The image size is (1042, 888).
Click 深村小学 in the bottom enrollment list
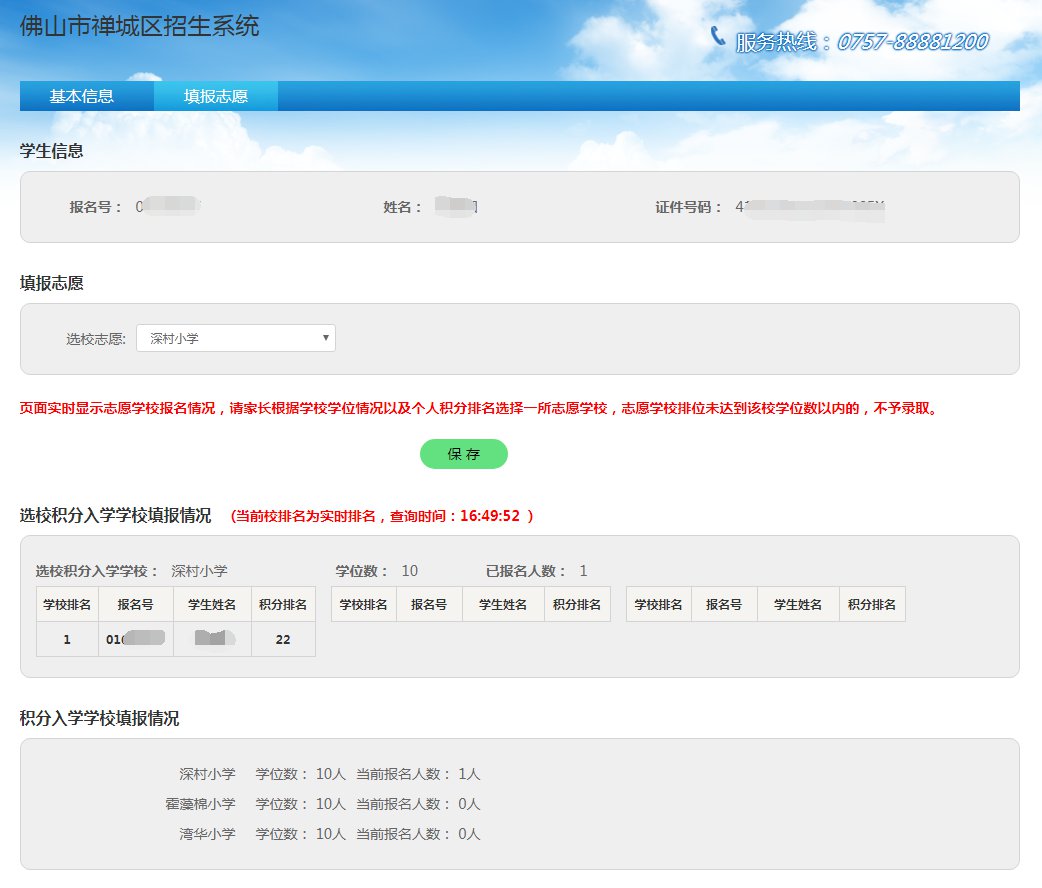pos(207,774)
